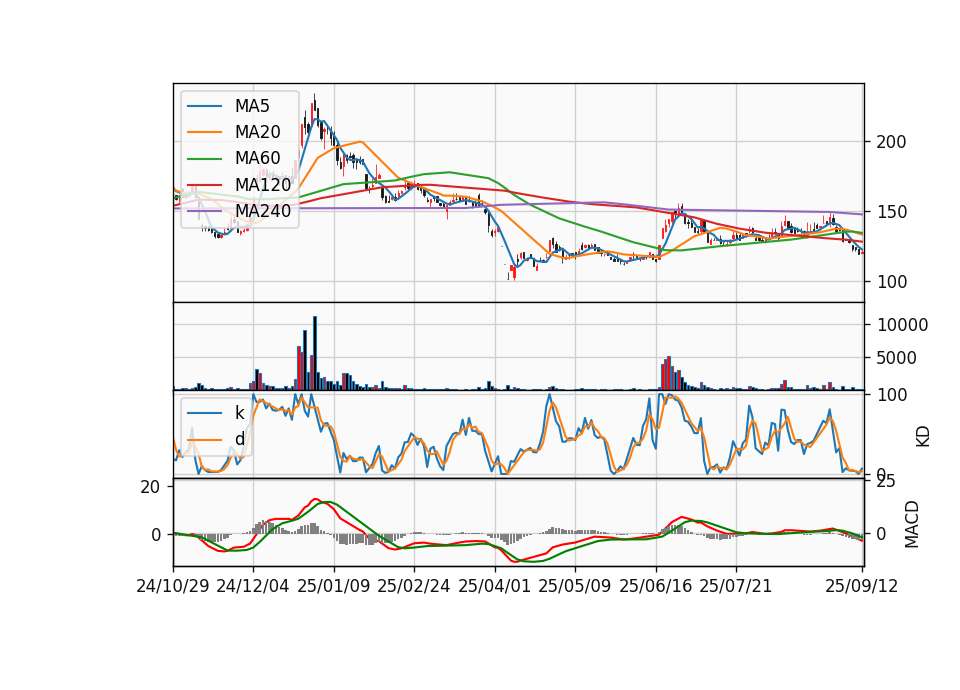Click the 150 price axis label
The height and width of the screenshot is (690, 960).
891,212
